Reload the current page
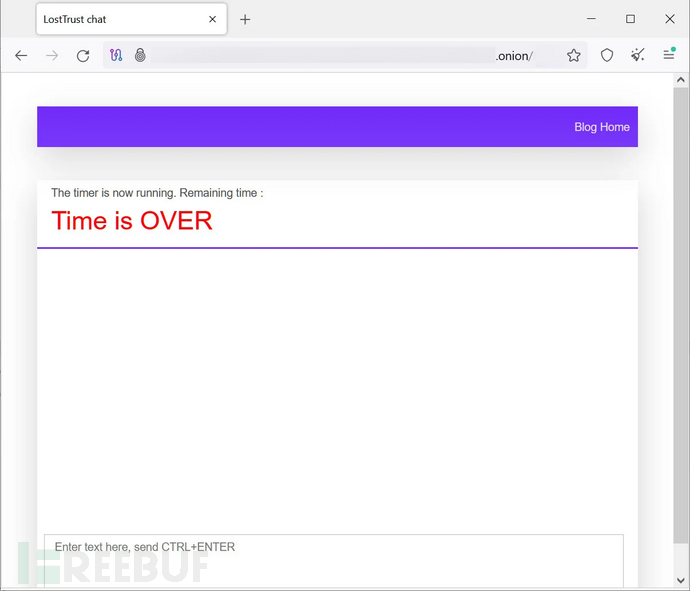 [x=83, y=56]
